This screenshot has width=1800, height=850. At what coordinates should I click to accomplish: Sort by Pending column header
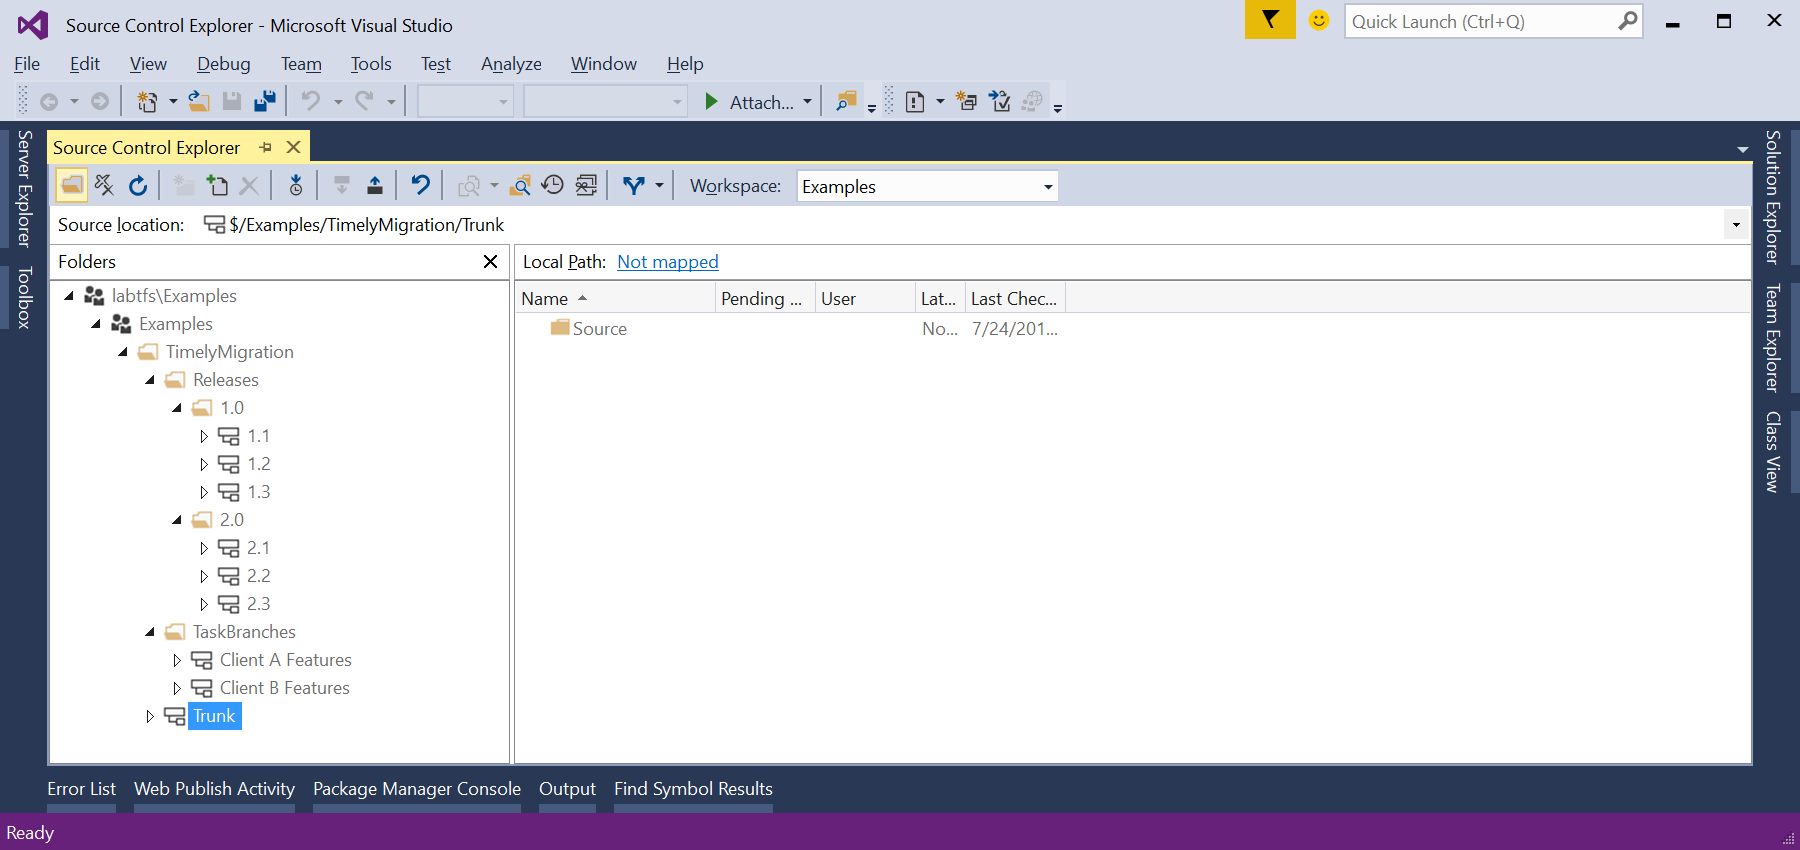click(765, 298)
